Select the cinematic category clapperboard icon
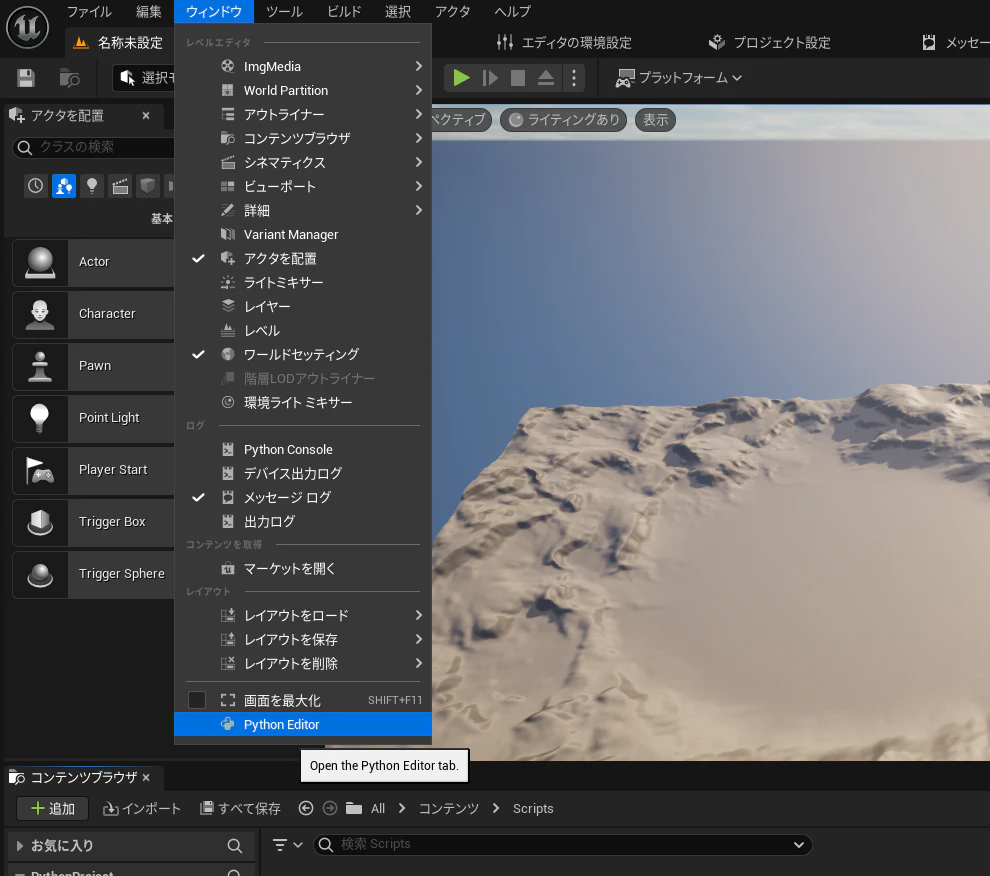The image size is (990, 876). [120, 186]
